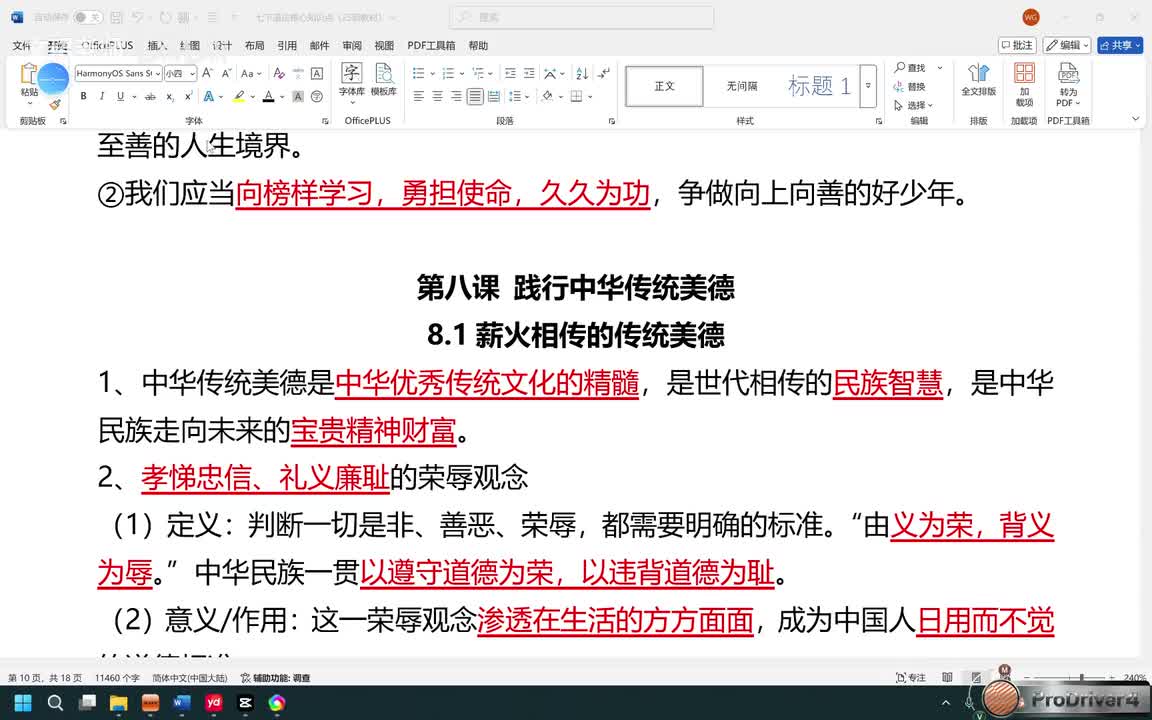Show paragraph marks icon
The image size is (1152, 720).
pyautogui.click(x=604, y=73)
